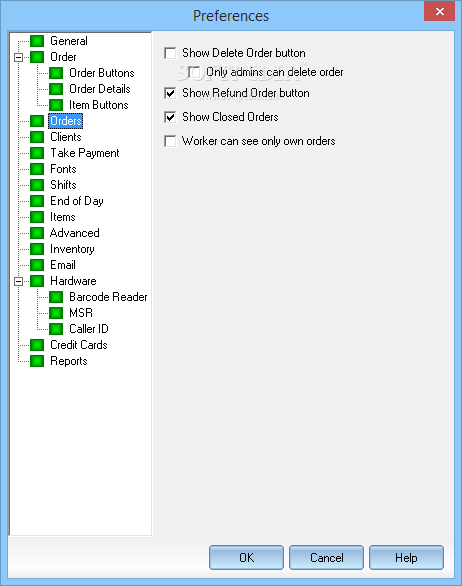
Task: Select Barcode Reader label under Hardware
Action: point(108,297)
